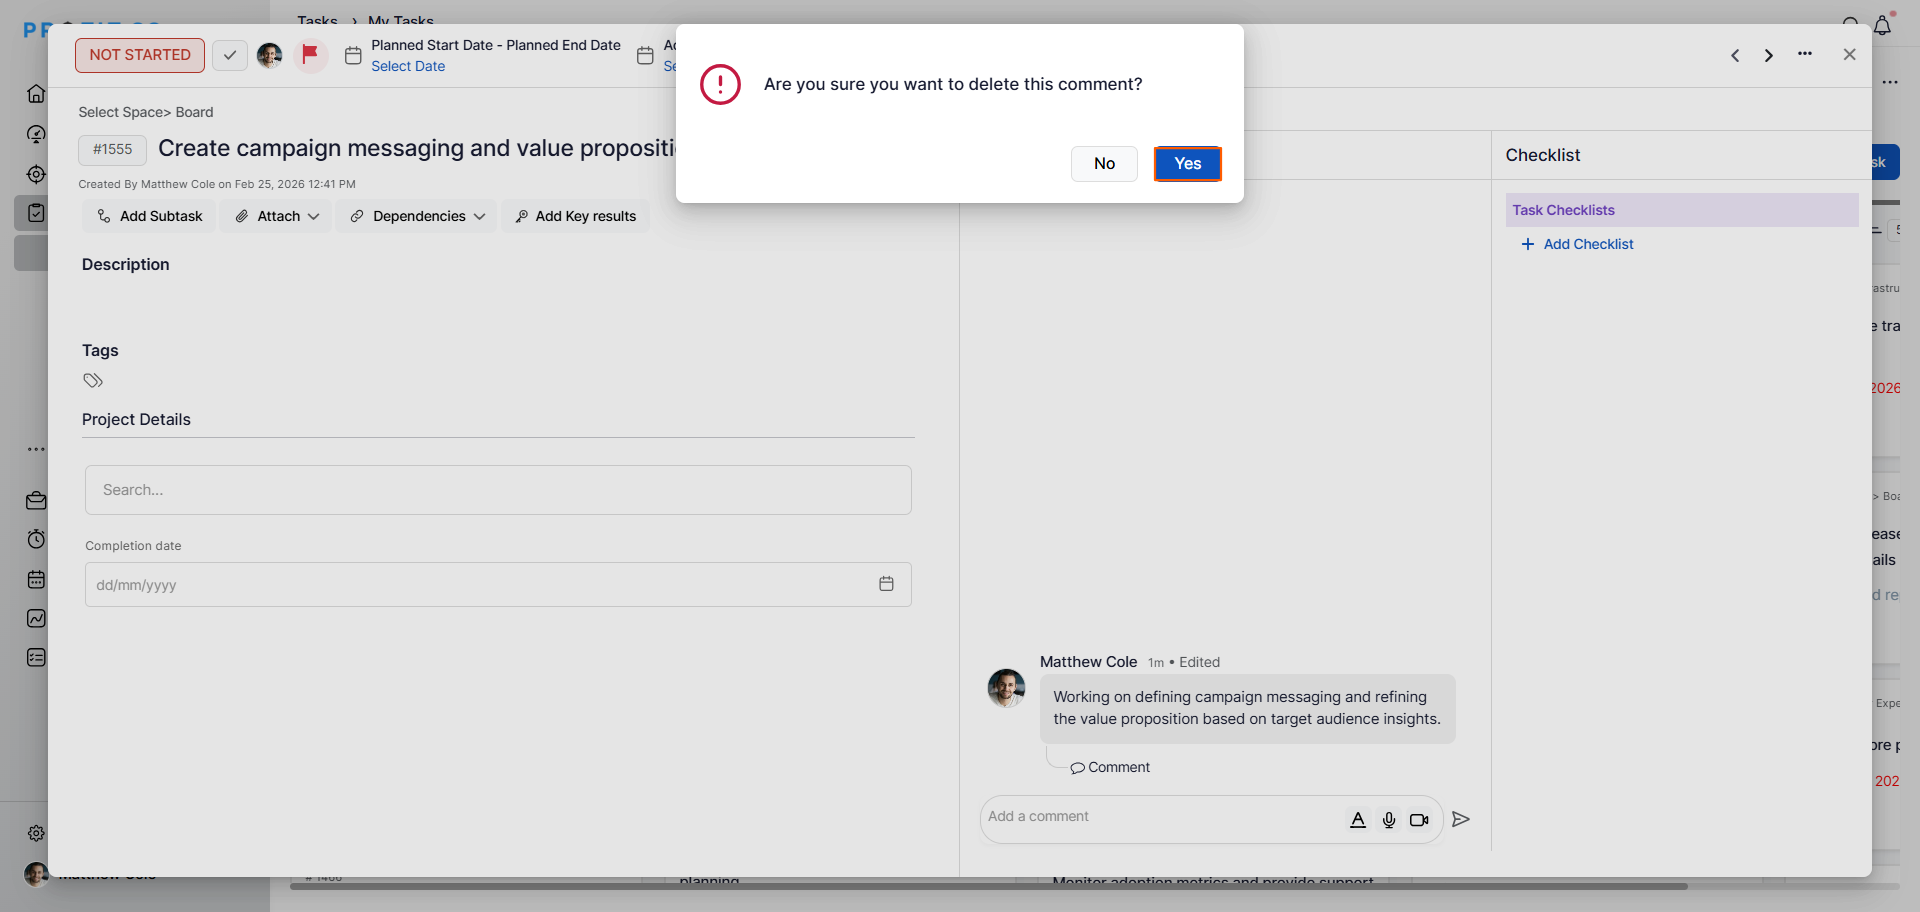Expand the Dependencies dropdown
The height and width of the screenshot is (912, 1920).
tap(417, 216)
